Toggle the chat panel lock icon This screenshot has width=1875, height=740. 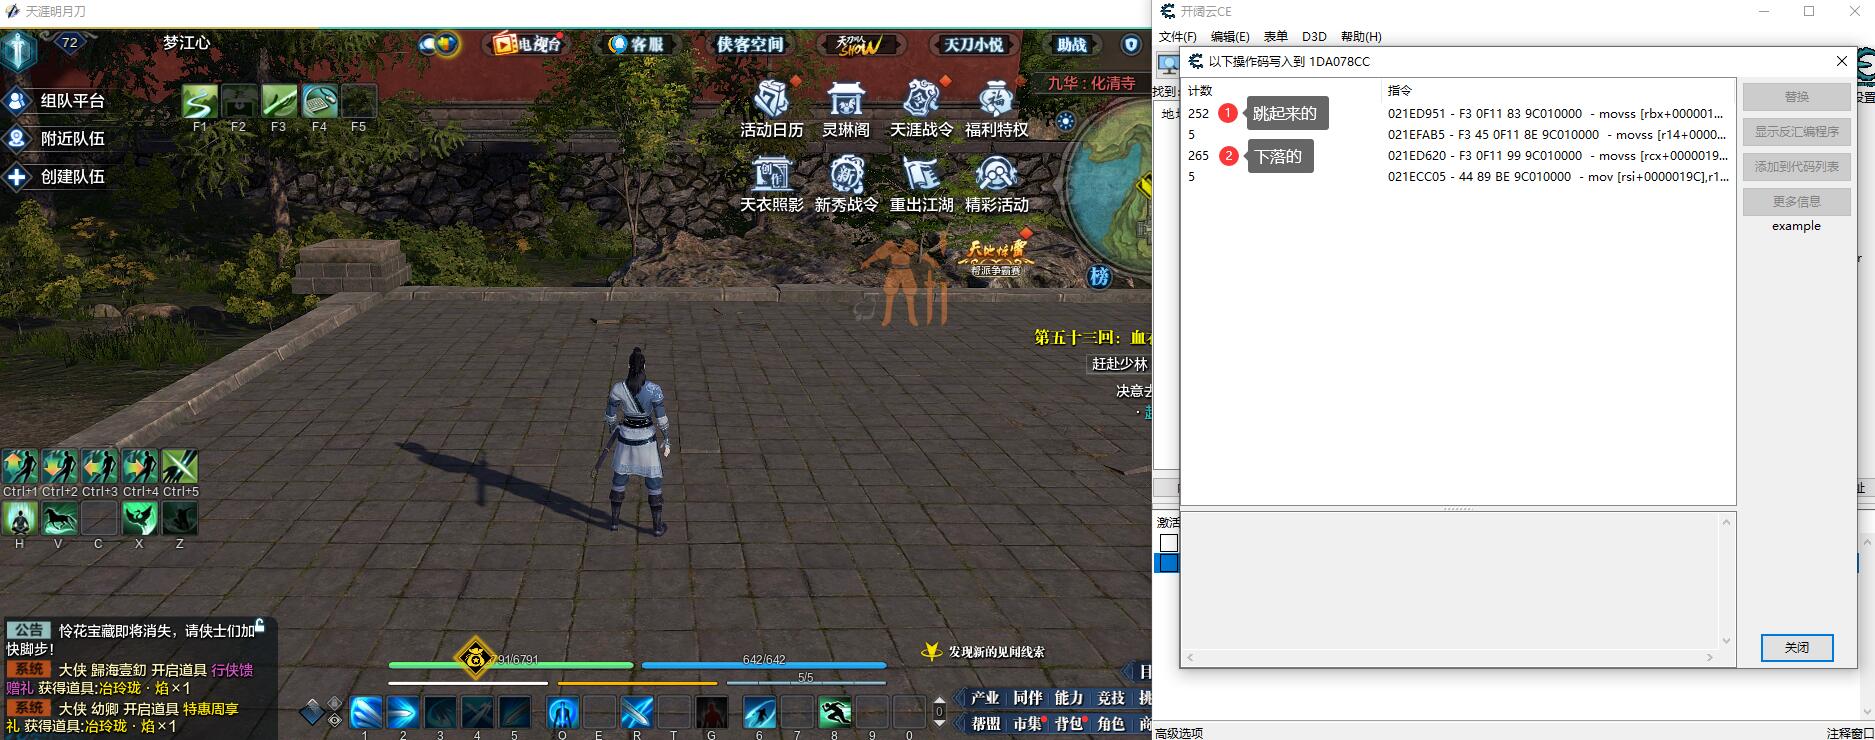[x=259, y=626]
